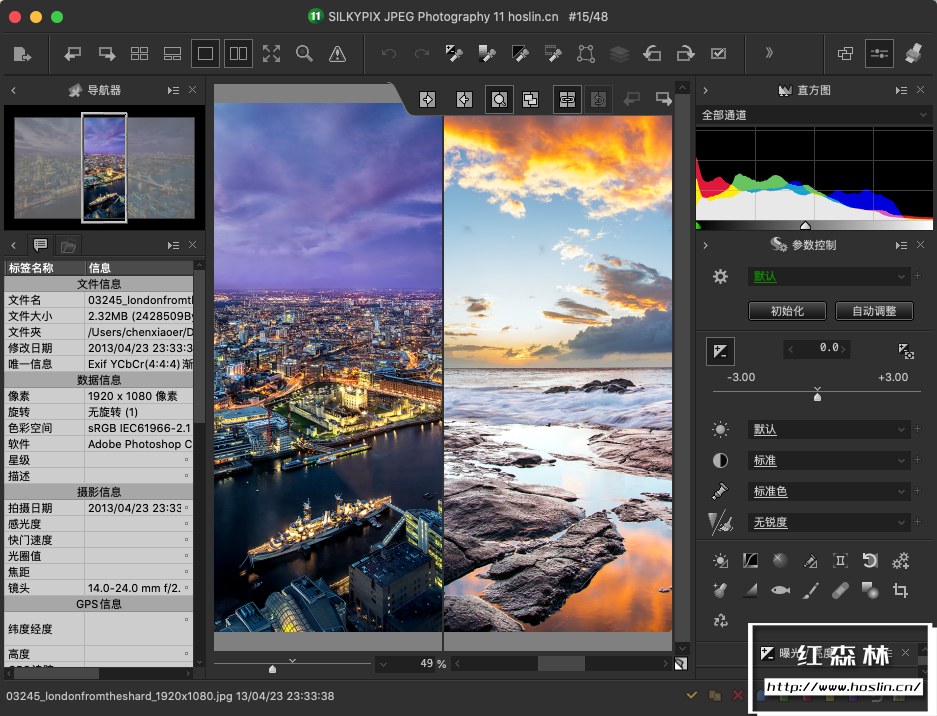The image size is (937, 716).
Task: Click the fullscreen expand arrows icon
Action: tap(271, 54)
